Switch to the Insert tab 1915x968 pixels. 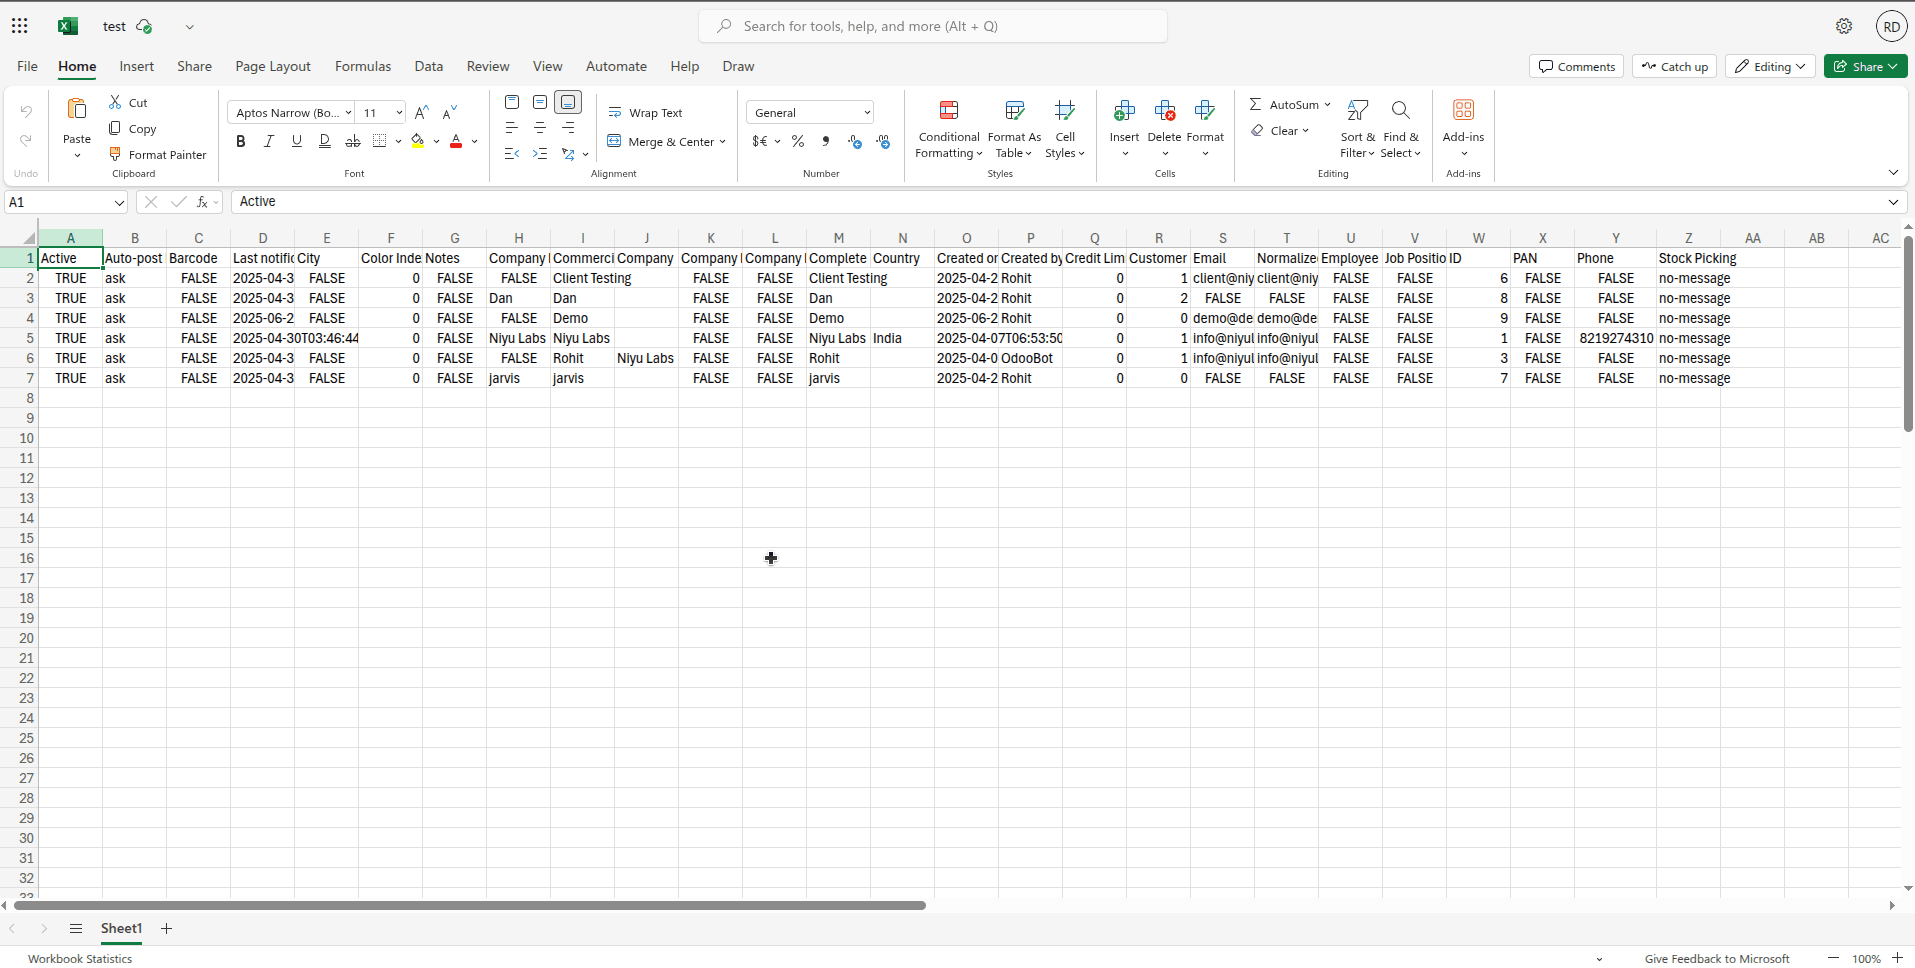137,66
